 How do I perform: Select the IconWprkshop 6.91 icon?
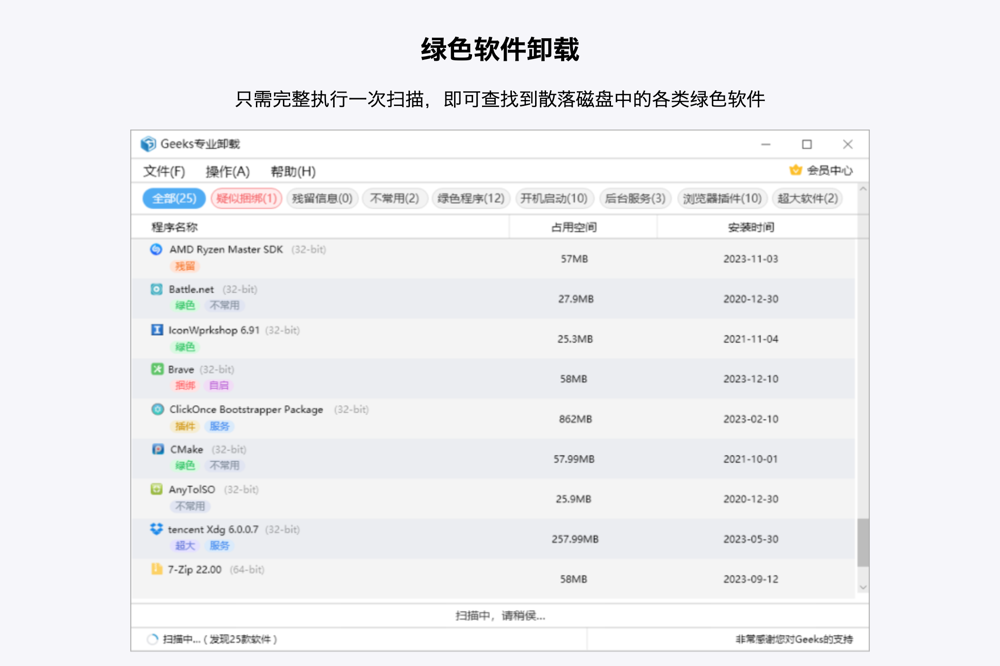coord(156,330)
